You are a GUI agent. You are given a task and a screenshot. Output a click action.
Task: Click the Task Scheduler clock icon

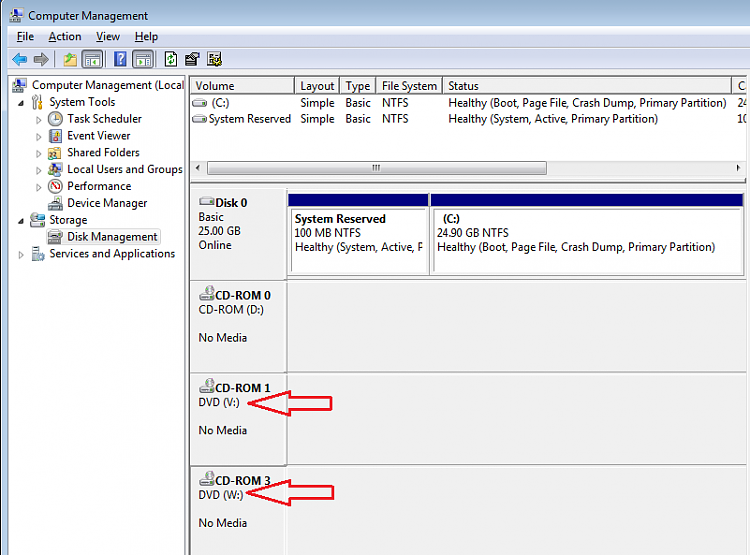55,119
